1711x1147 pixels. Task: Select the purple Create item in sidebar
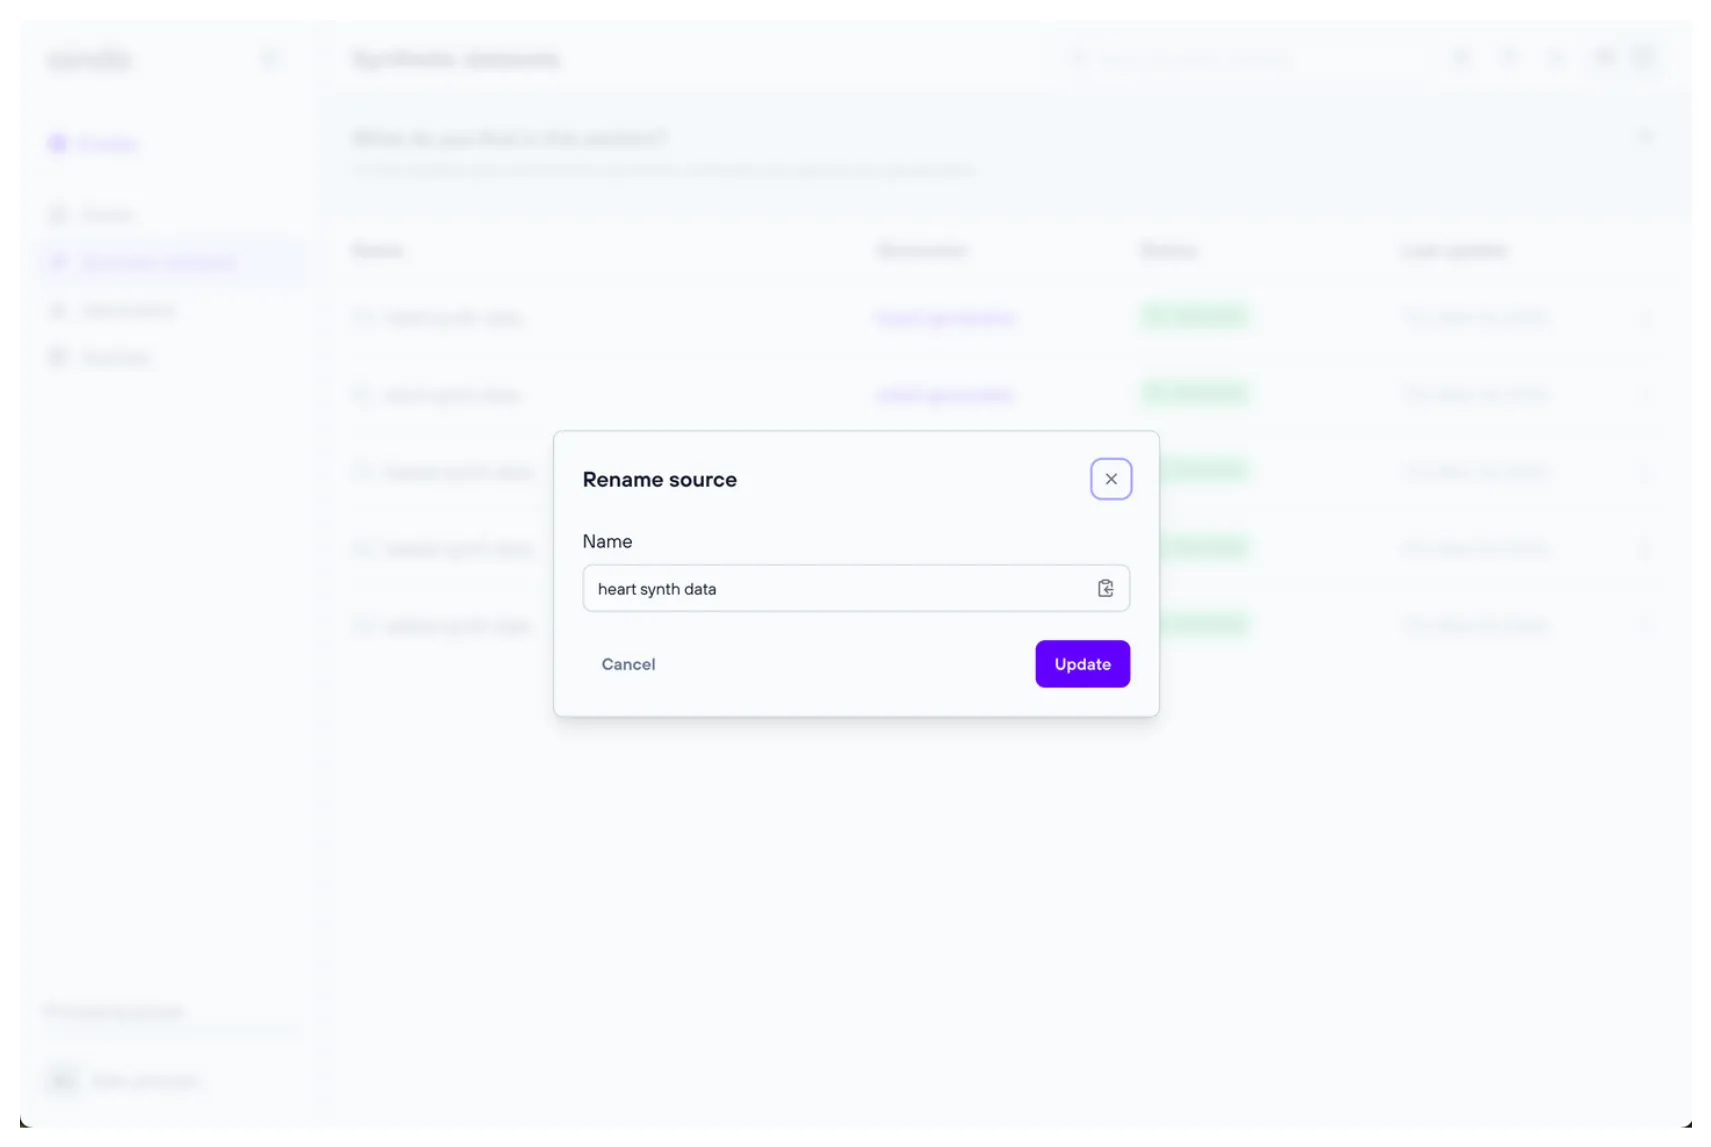pos(95,144)
